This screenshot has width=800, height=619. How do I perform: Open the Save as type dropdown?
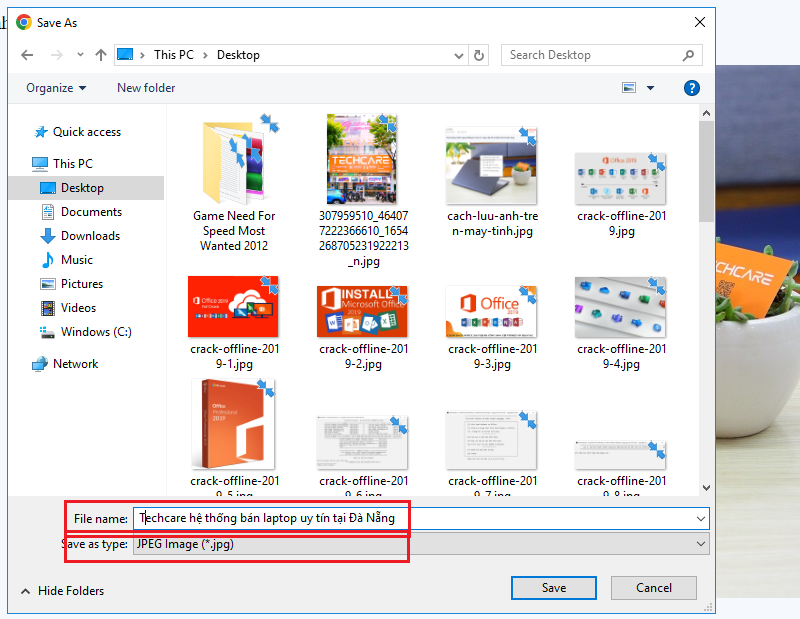[420, 545]
